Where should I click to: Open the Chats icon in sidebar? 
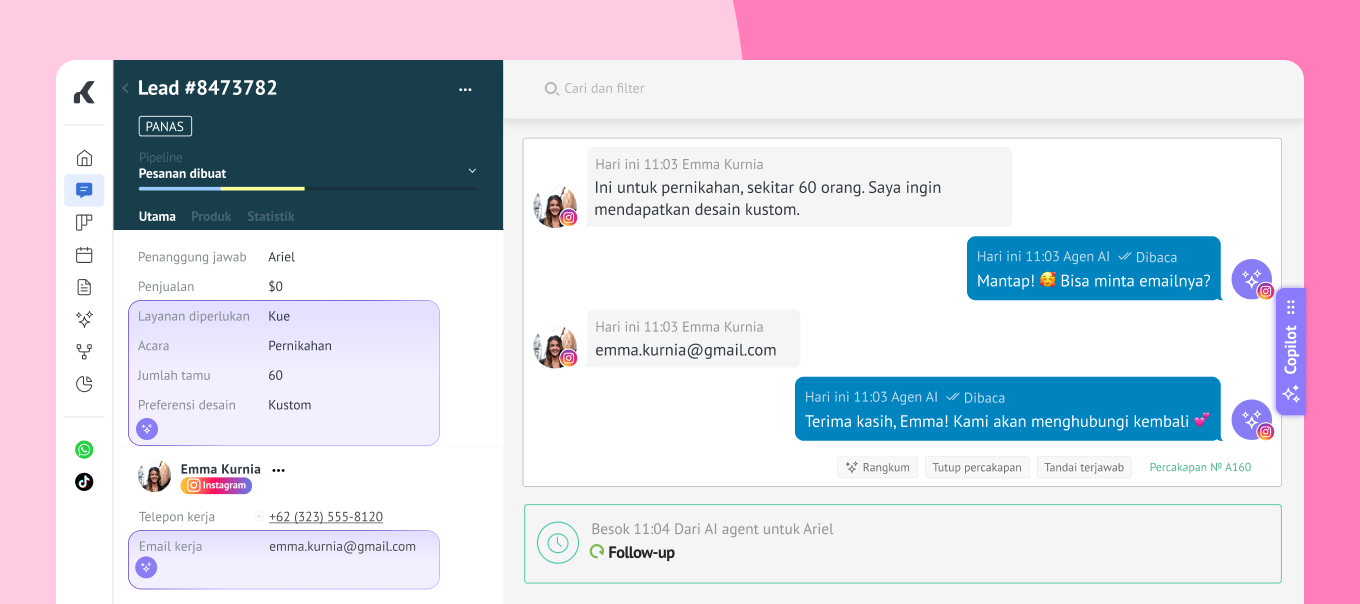pos(84,190)
